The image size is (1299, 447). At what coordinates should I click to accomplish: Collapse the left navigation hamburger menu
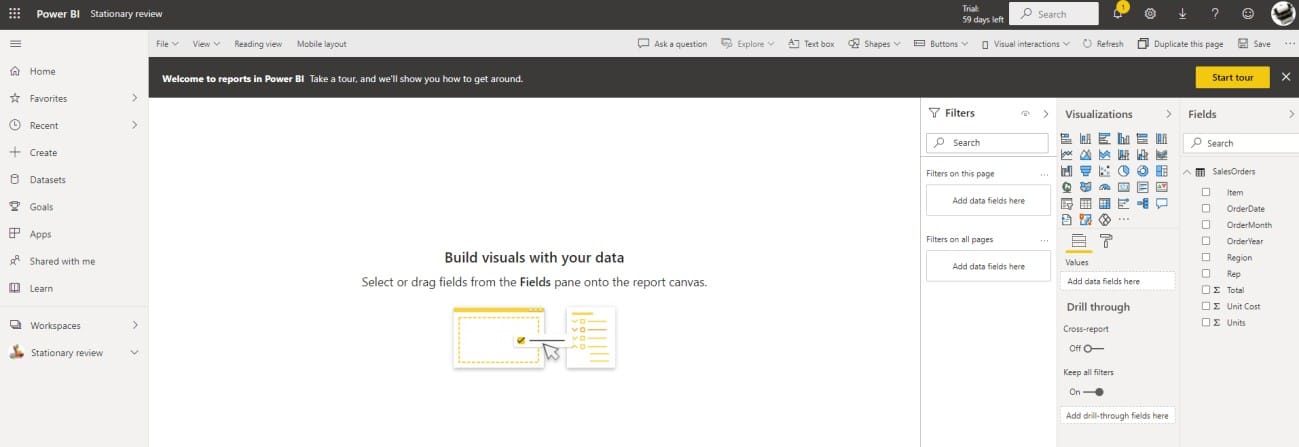click(14, 44)
